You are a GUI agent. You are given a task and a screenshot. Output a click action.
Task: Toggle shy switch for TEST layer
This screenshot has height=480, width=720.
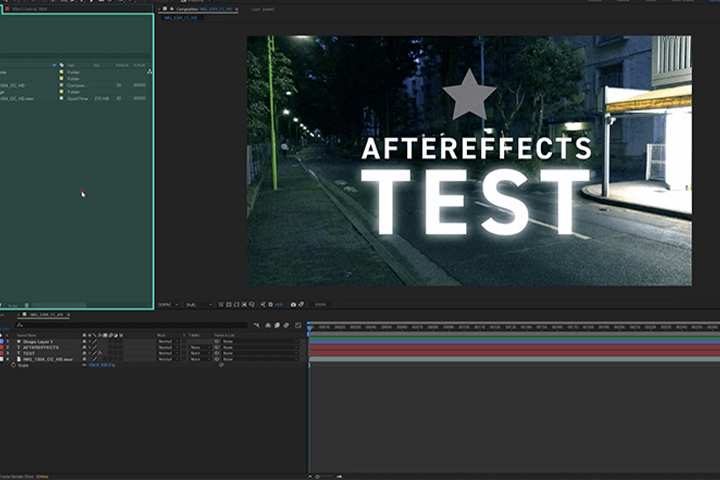tap(84, 353)
